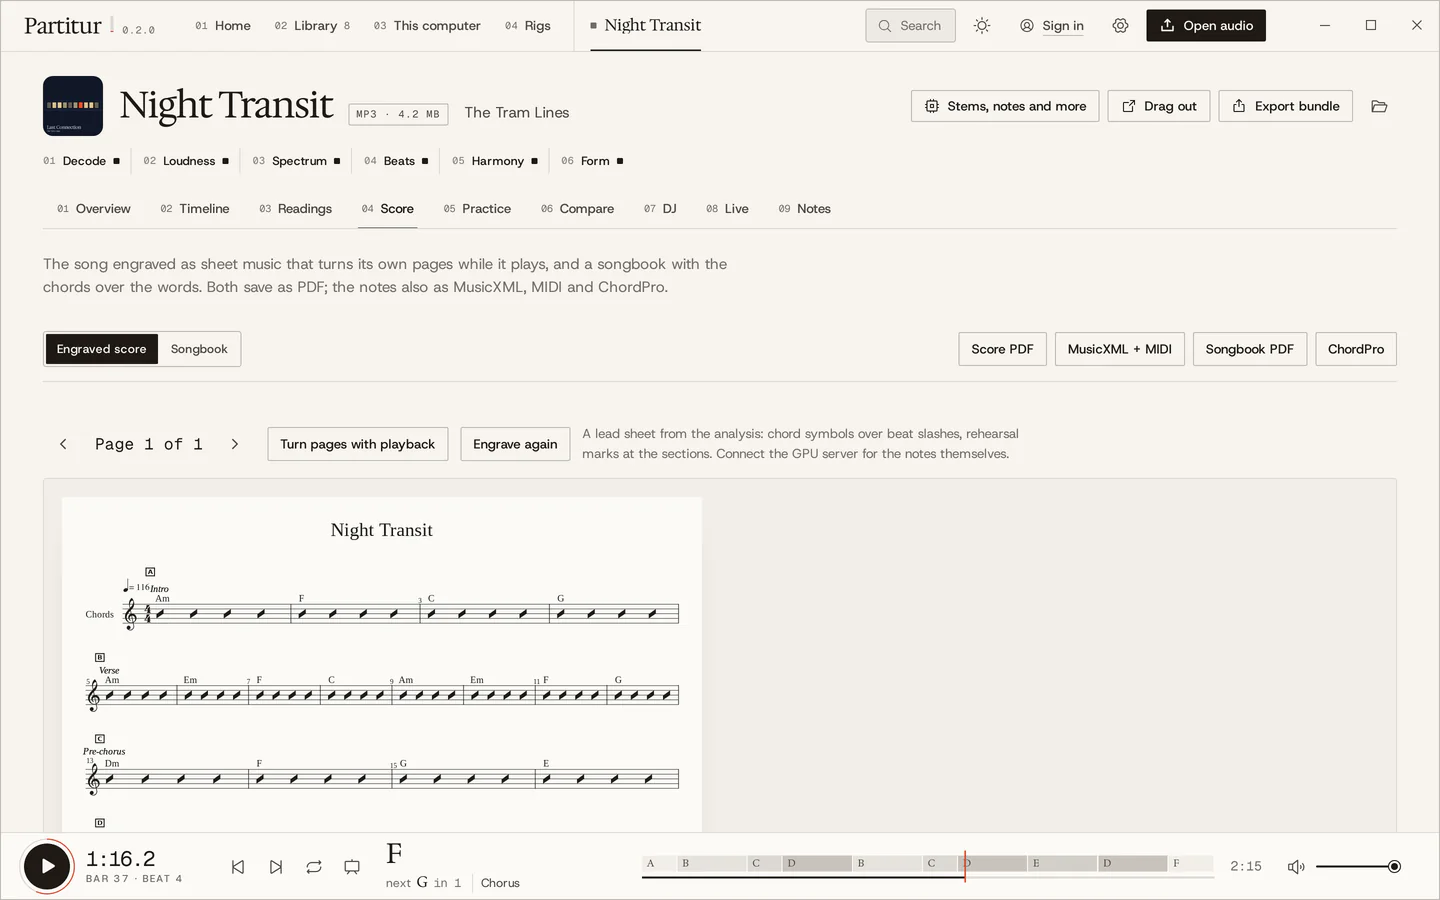Export MusicXML + MIDI
Image resolution: width=1440 pixels, height=900 pixels.
tap(1119, 349)
